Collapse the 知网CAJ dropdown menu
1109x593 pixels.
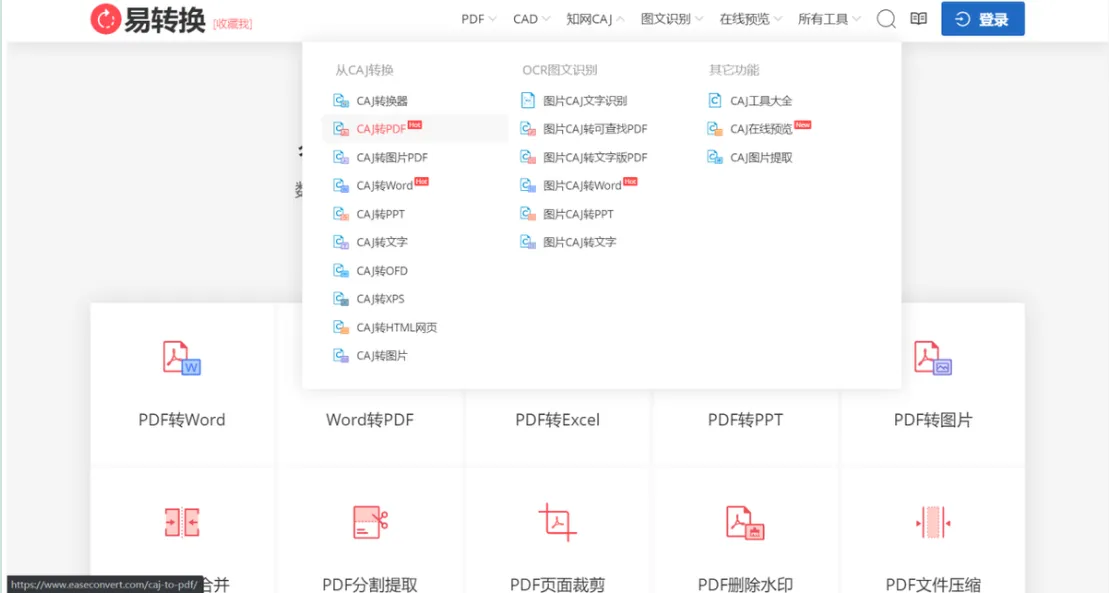(x=595, y=19)
